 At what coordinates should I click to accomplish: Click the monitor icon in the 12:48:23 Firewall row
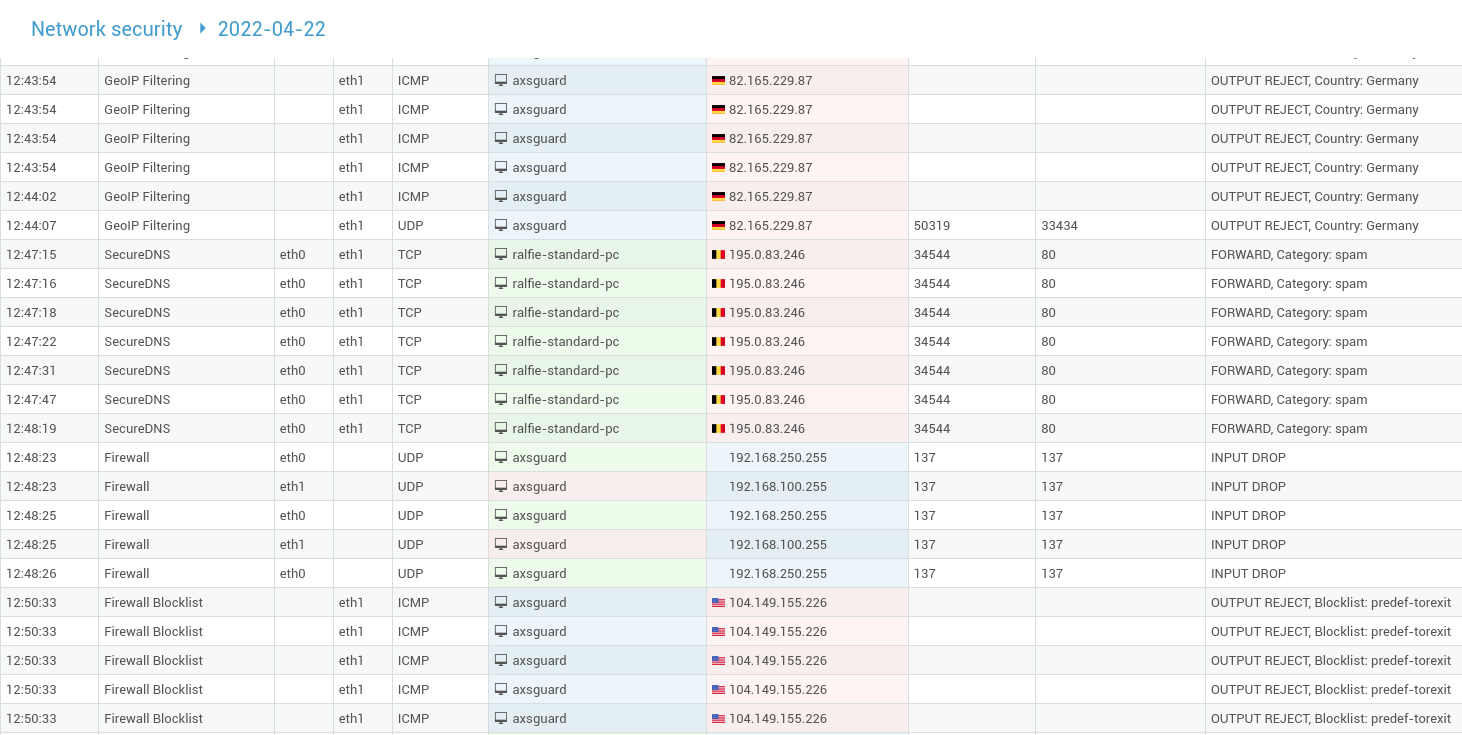(x=500, y=457)
